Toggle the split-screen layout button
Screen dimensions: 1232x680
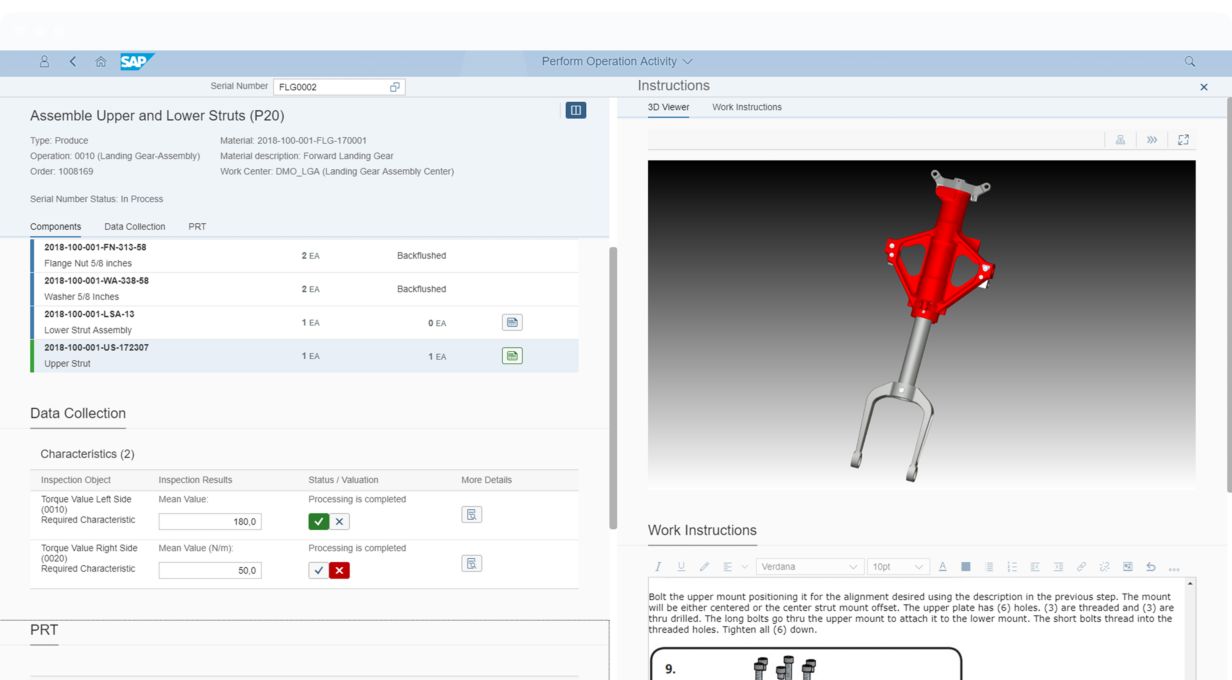pos(575,110)
